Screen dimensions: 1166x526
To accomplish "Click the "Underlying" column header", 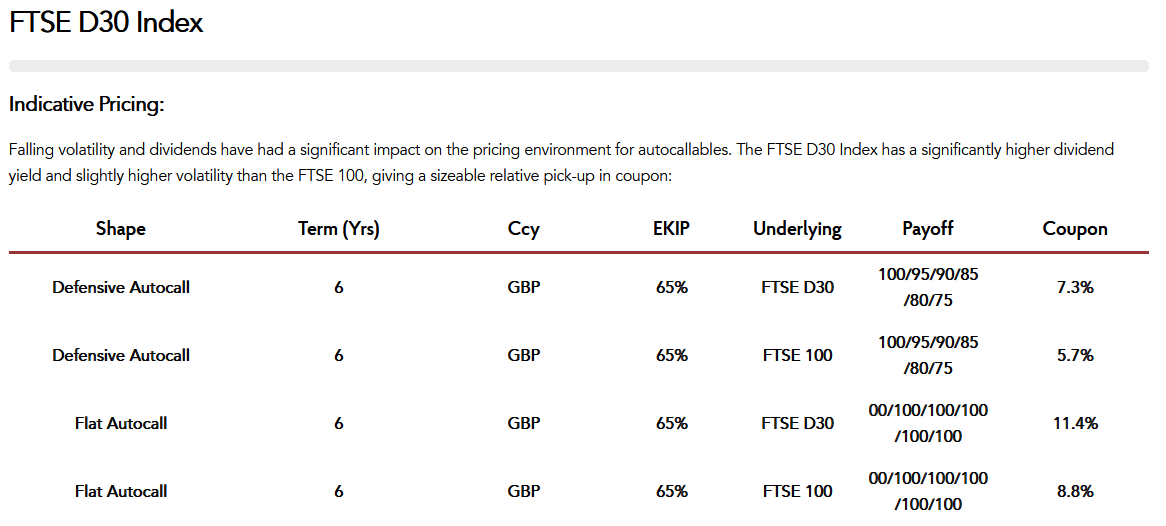I will (797, 228).
